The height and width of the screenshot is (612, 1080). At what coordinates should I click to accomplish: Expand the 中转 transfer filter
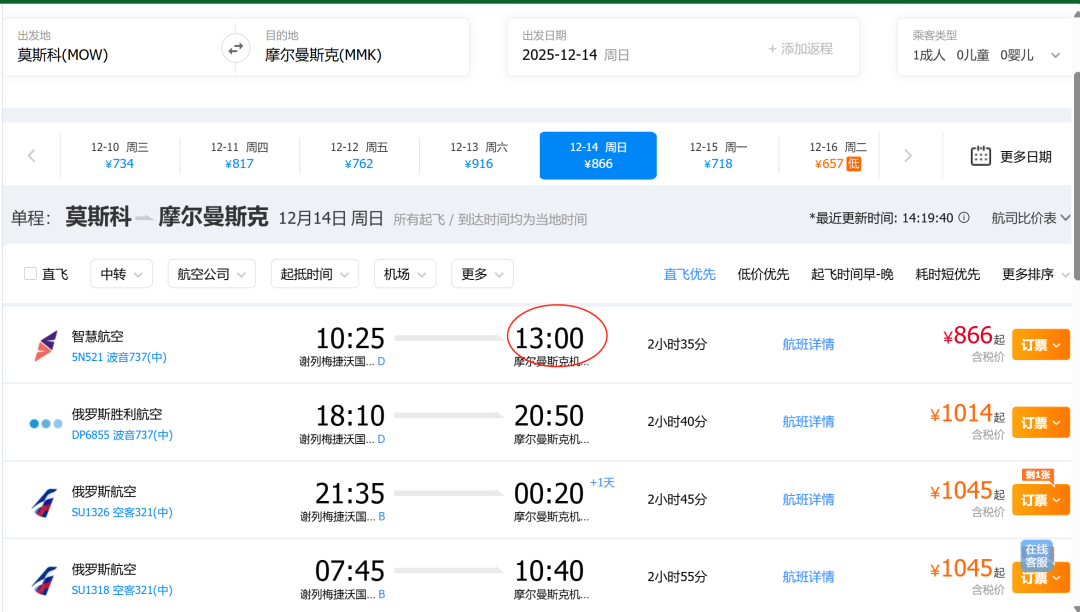121,274
